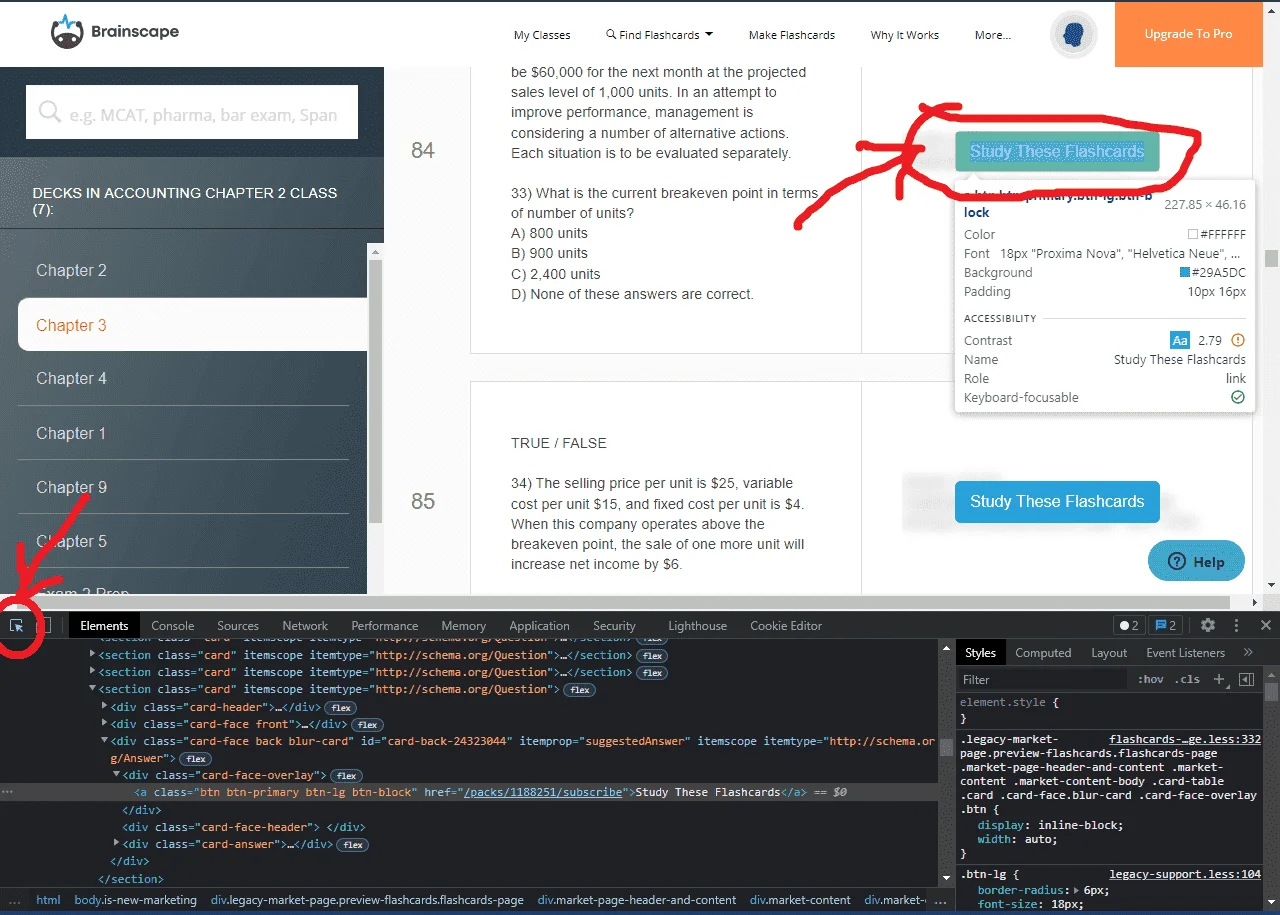Switch to the Console tab

click(x=173, y=625)
